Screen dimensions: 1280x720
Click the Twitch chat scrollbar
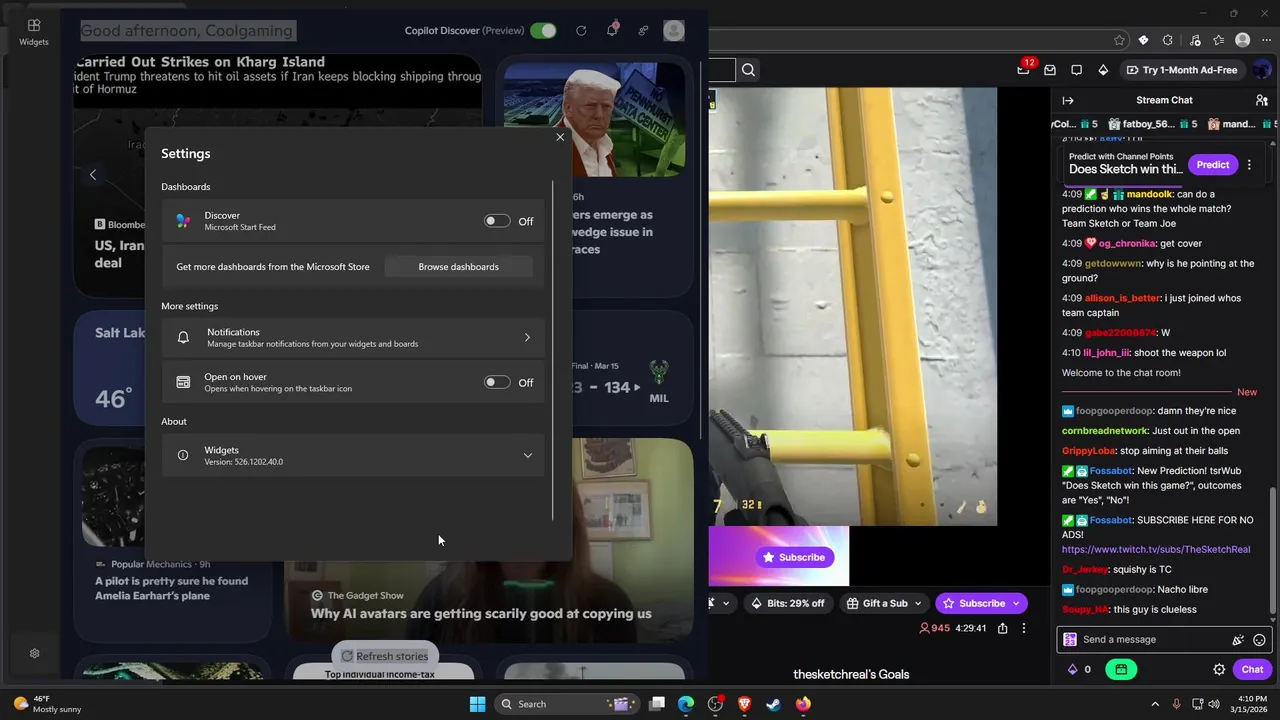(x=1273, y=550)
